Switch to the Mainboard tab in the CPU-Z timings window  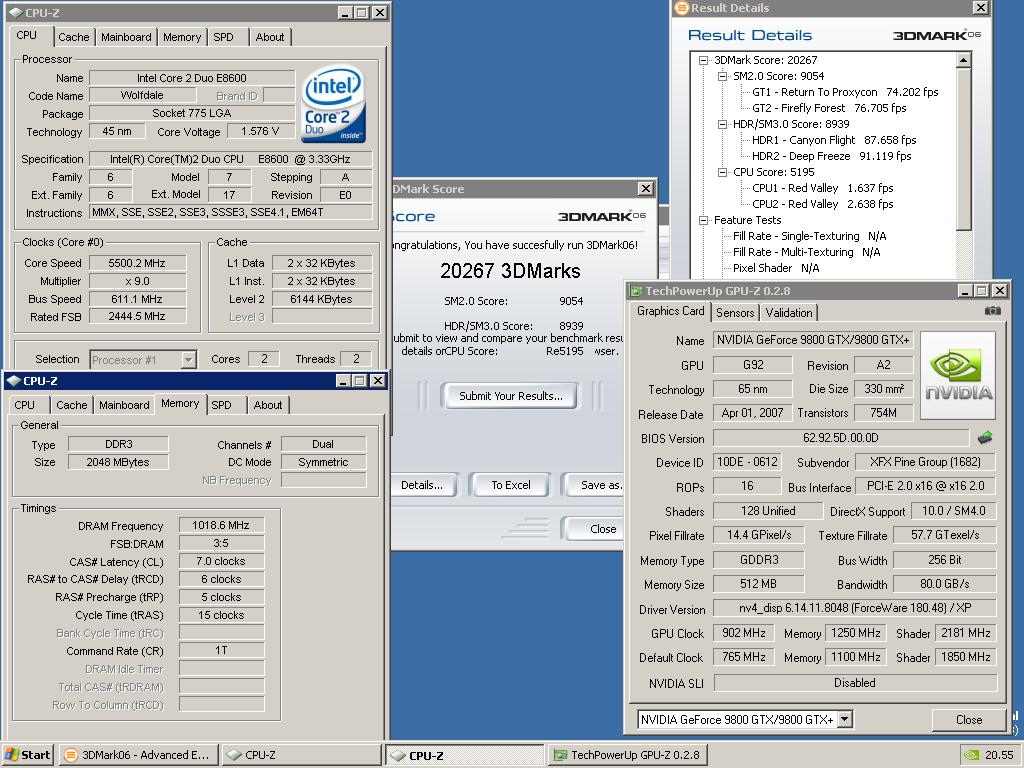[124, 405]
